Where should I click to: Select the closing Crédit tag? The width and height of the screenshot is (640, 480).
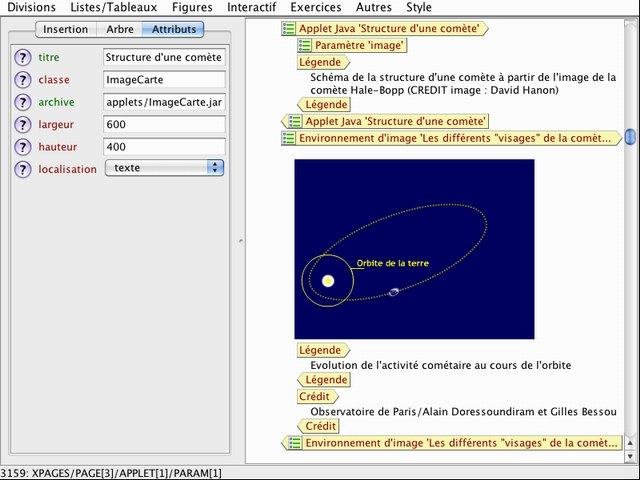click(x=318, y=426)
